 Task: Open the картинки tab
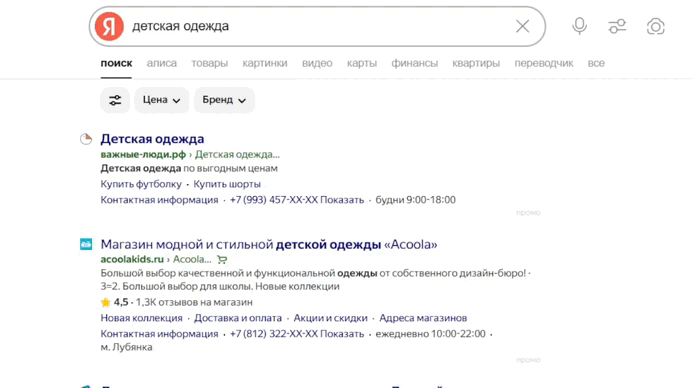(x=265, y=63)
